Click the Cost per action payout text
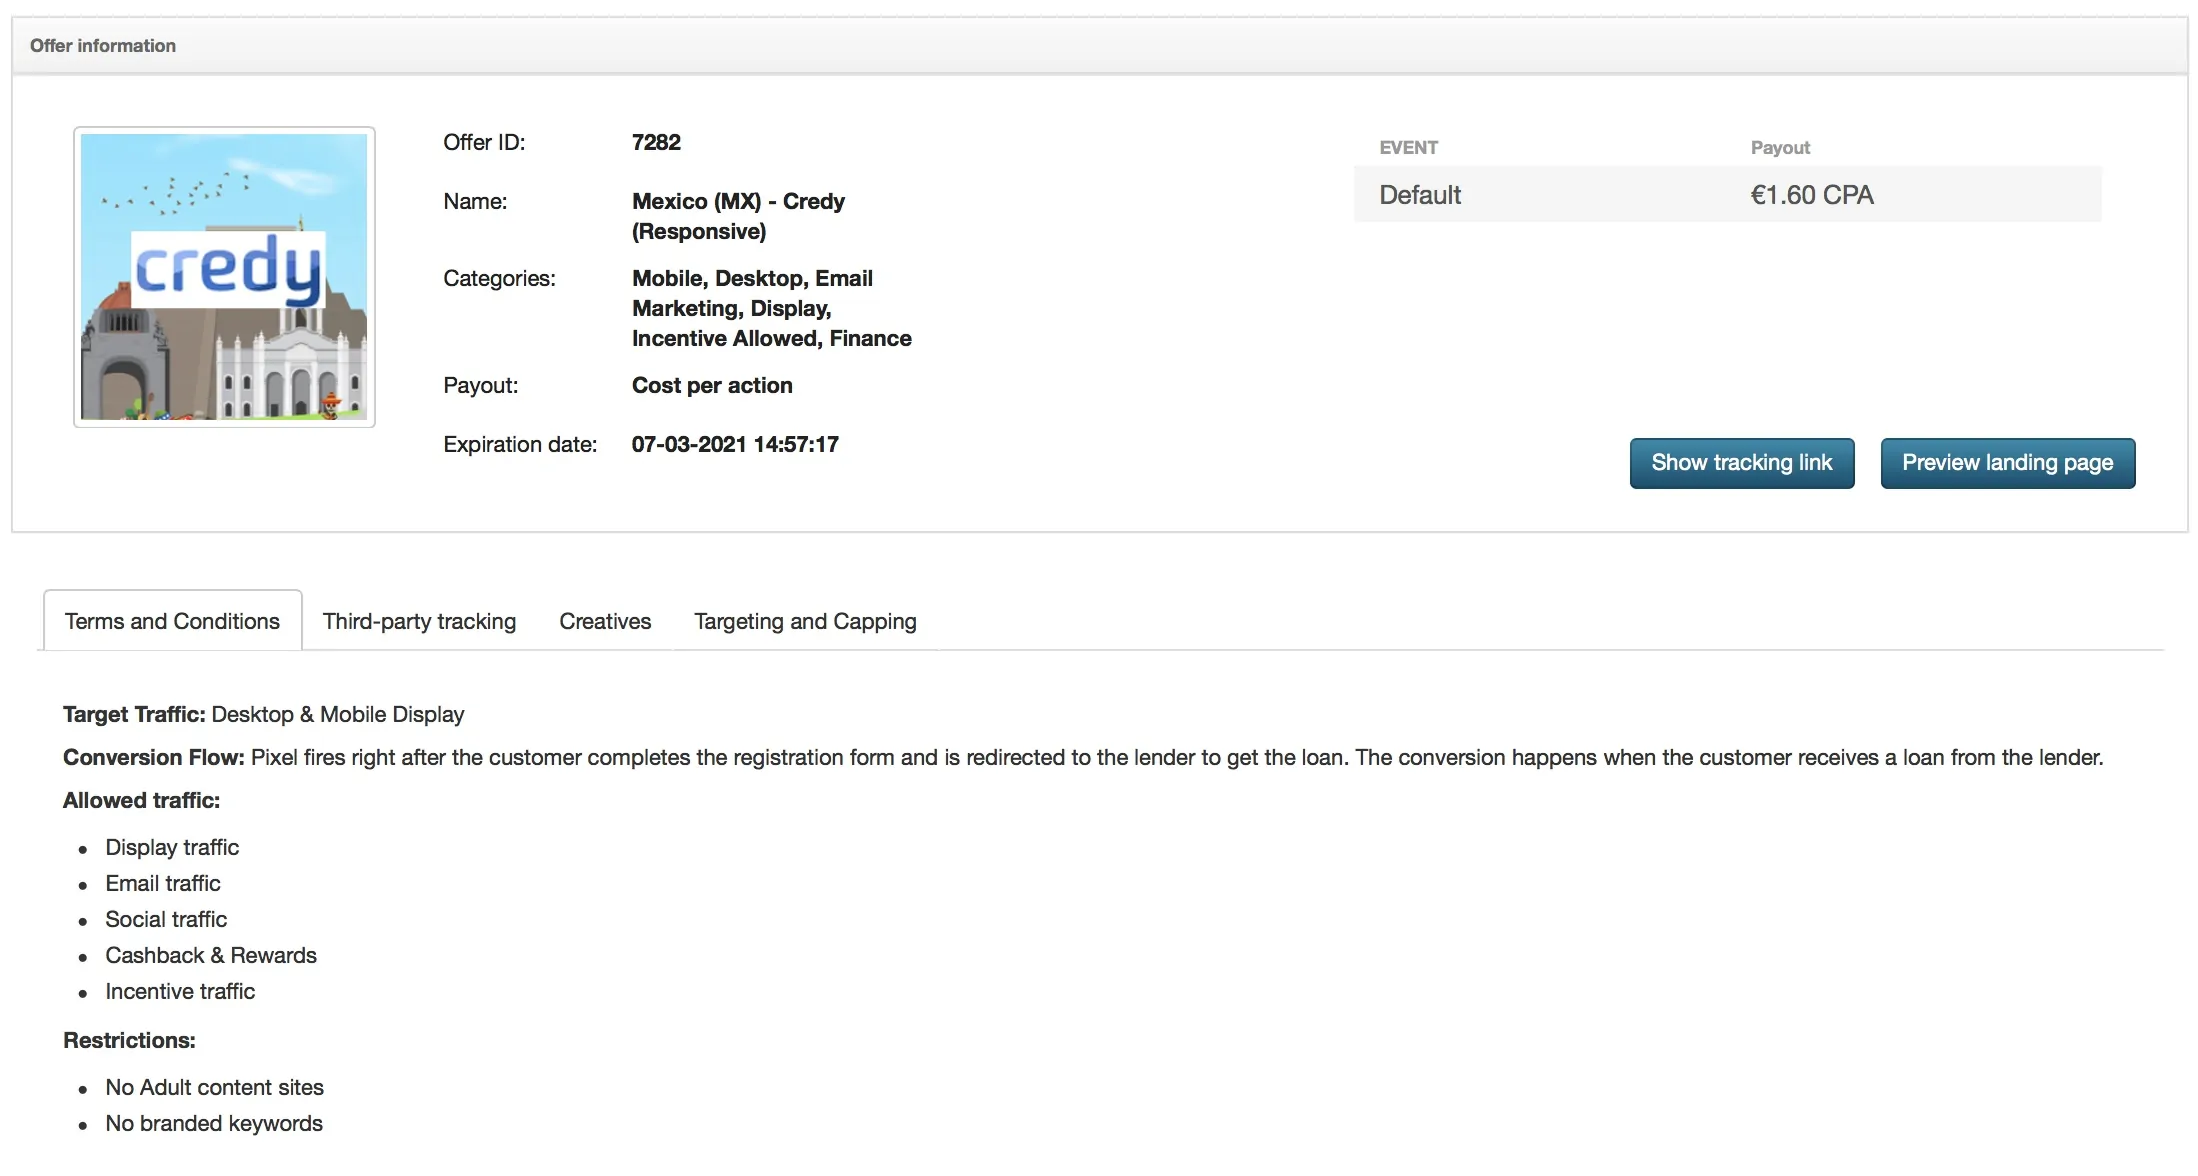 point(712,386)
